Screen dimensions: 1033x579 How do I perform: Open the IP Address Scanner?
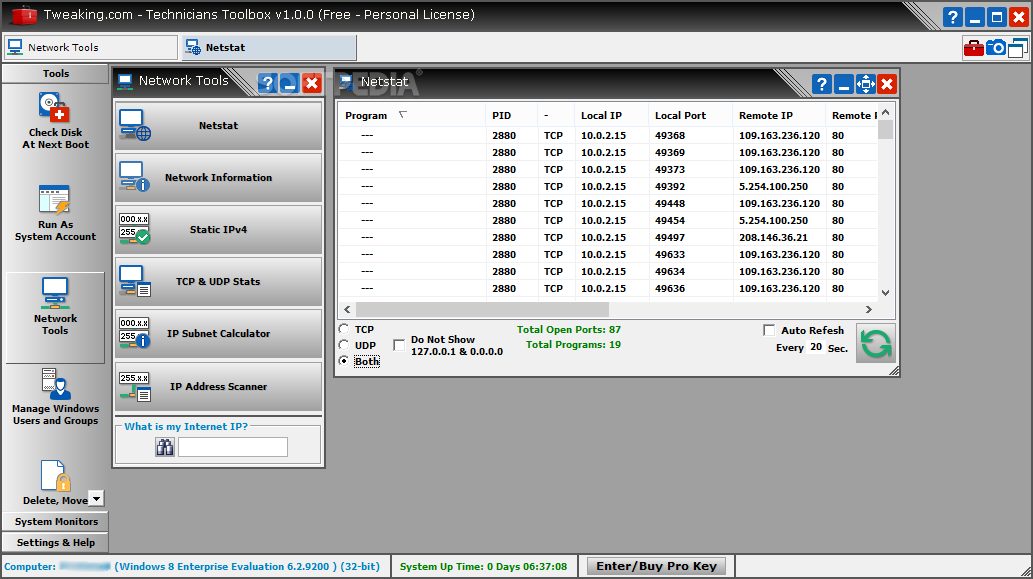219,387
